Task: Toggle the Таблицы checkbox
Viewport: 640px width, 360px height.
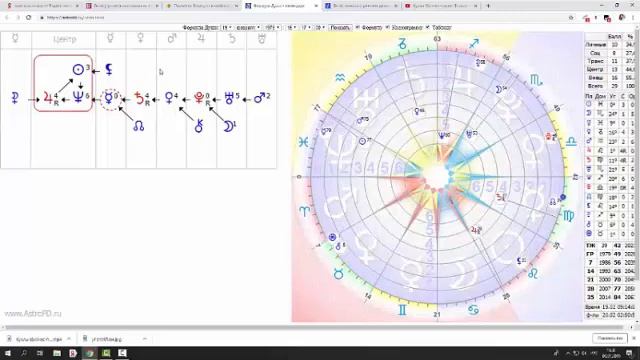Action: [x=427, y=27]
